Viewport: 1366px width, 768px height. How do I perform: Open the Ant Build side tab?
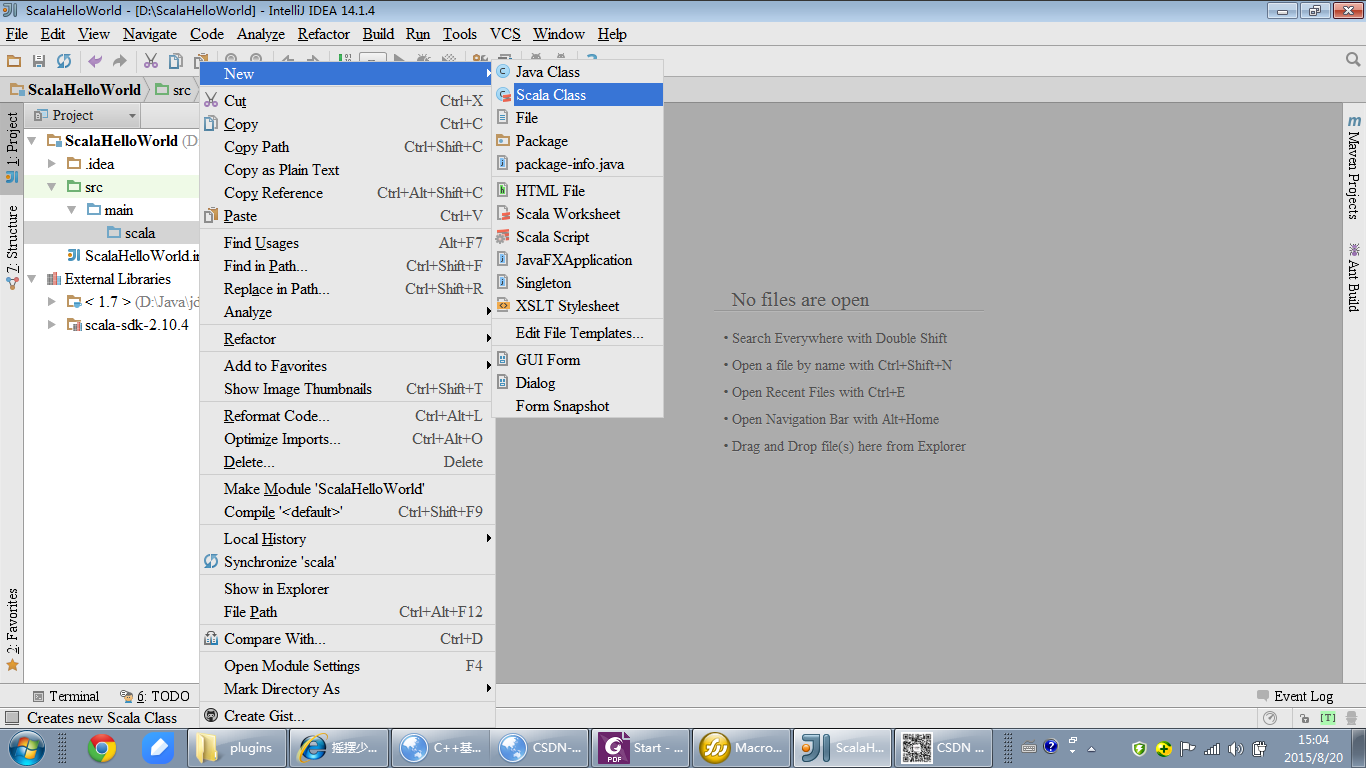click(x=1354, y=276)
